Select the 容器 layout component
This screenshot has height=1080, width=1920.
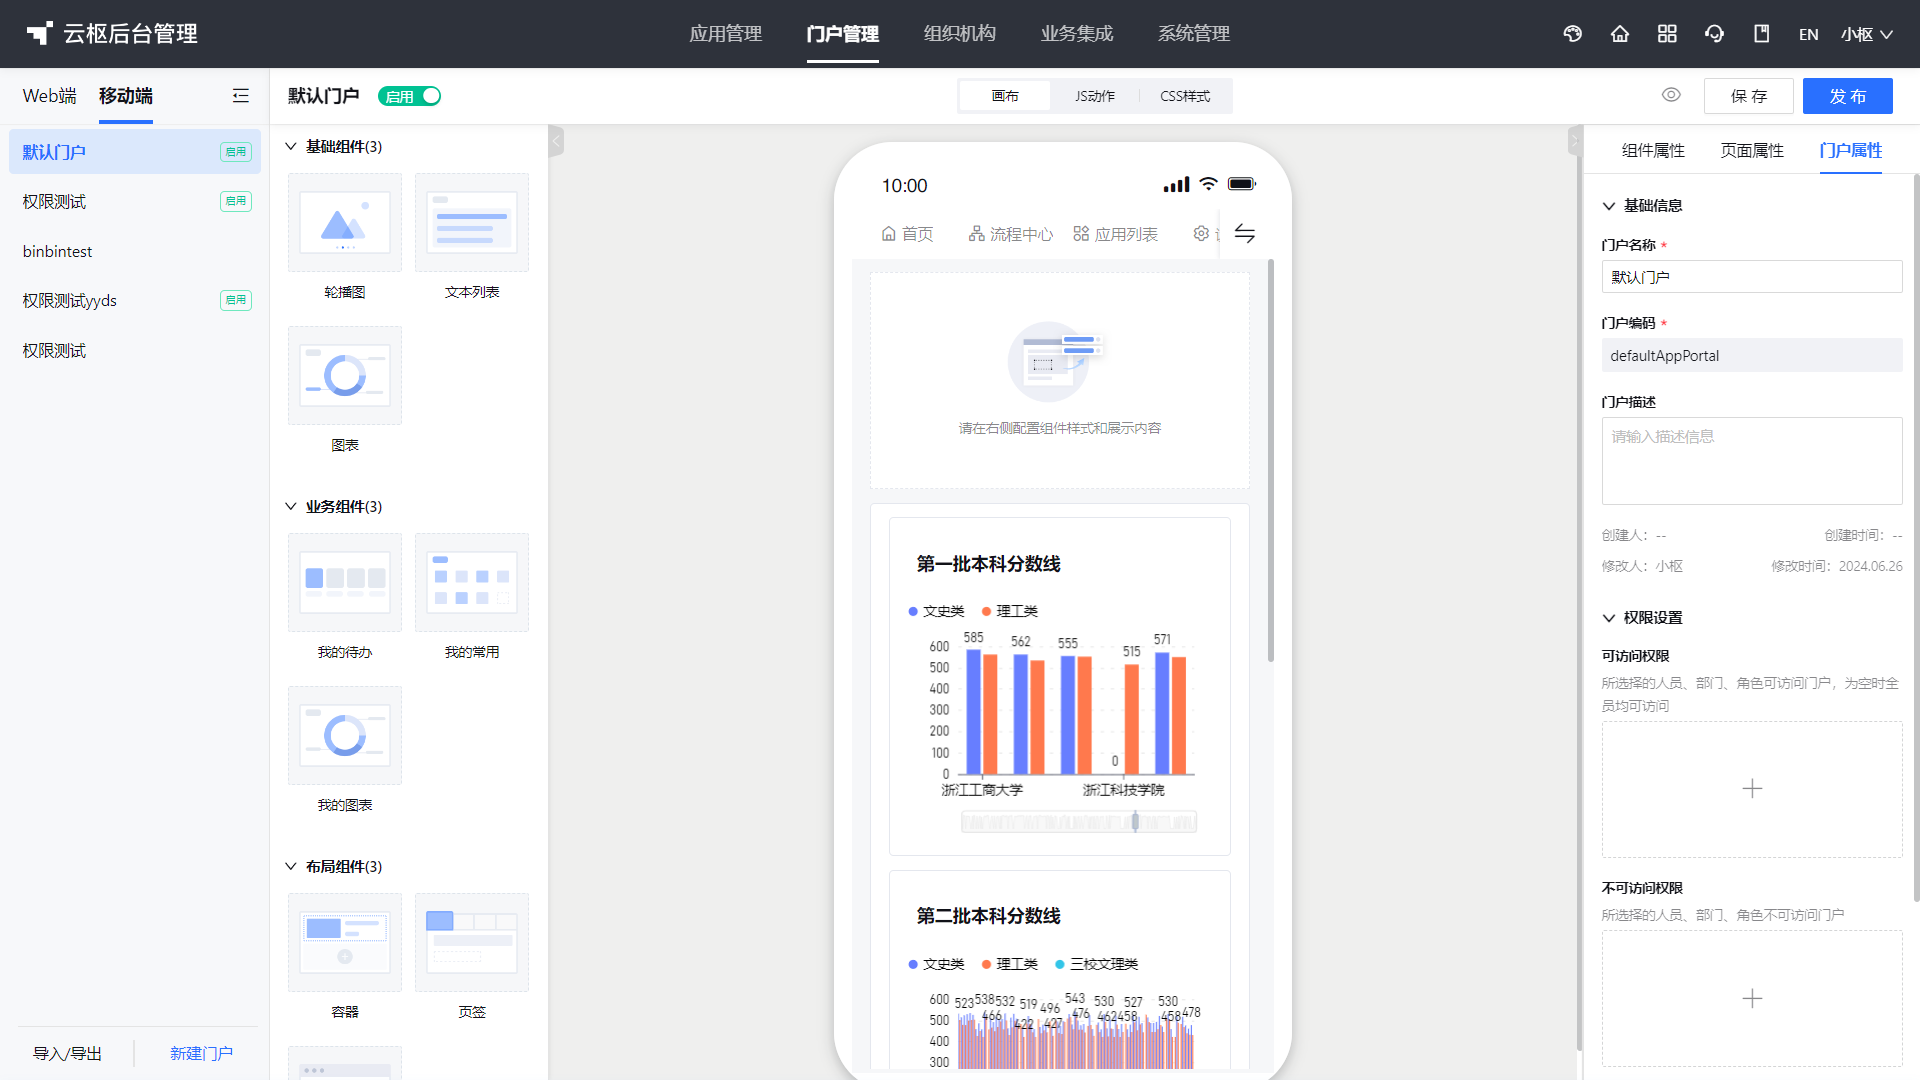[x=345, y=942]
